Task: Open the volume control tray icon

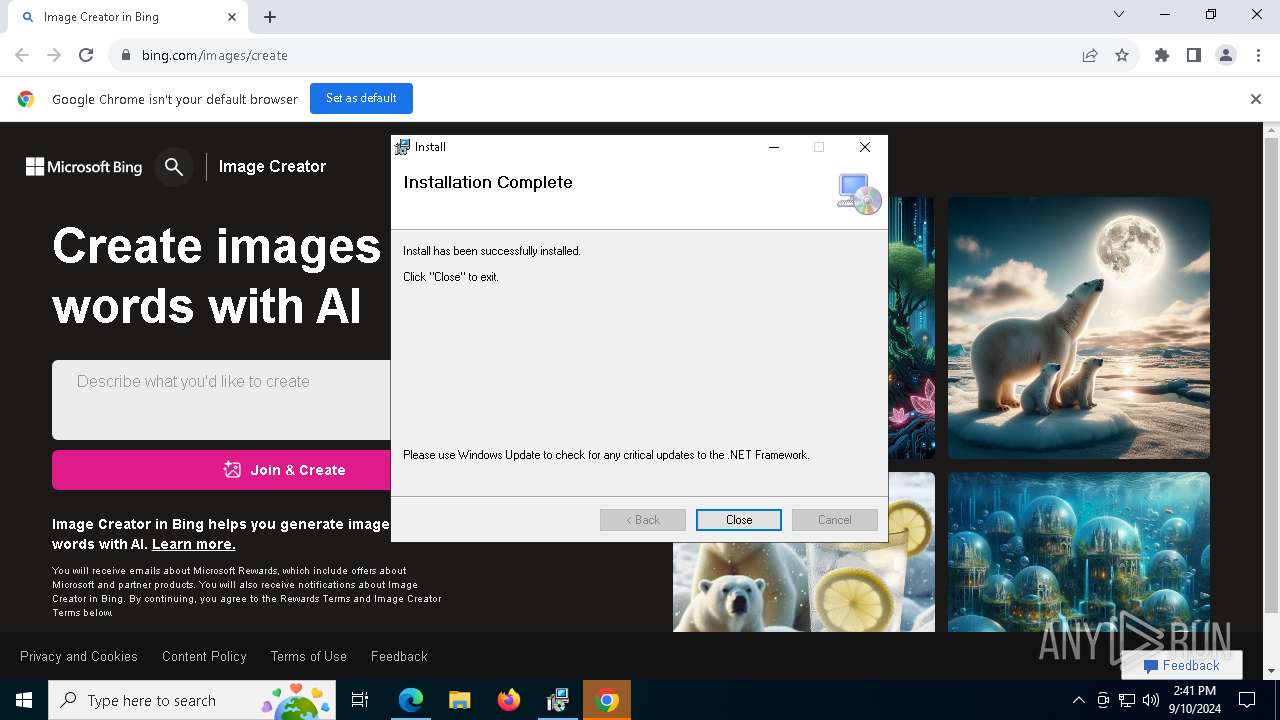Action: (1151, 700)
